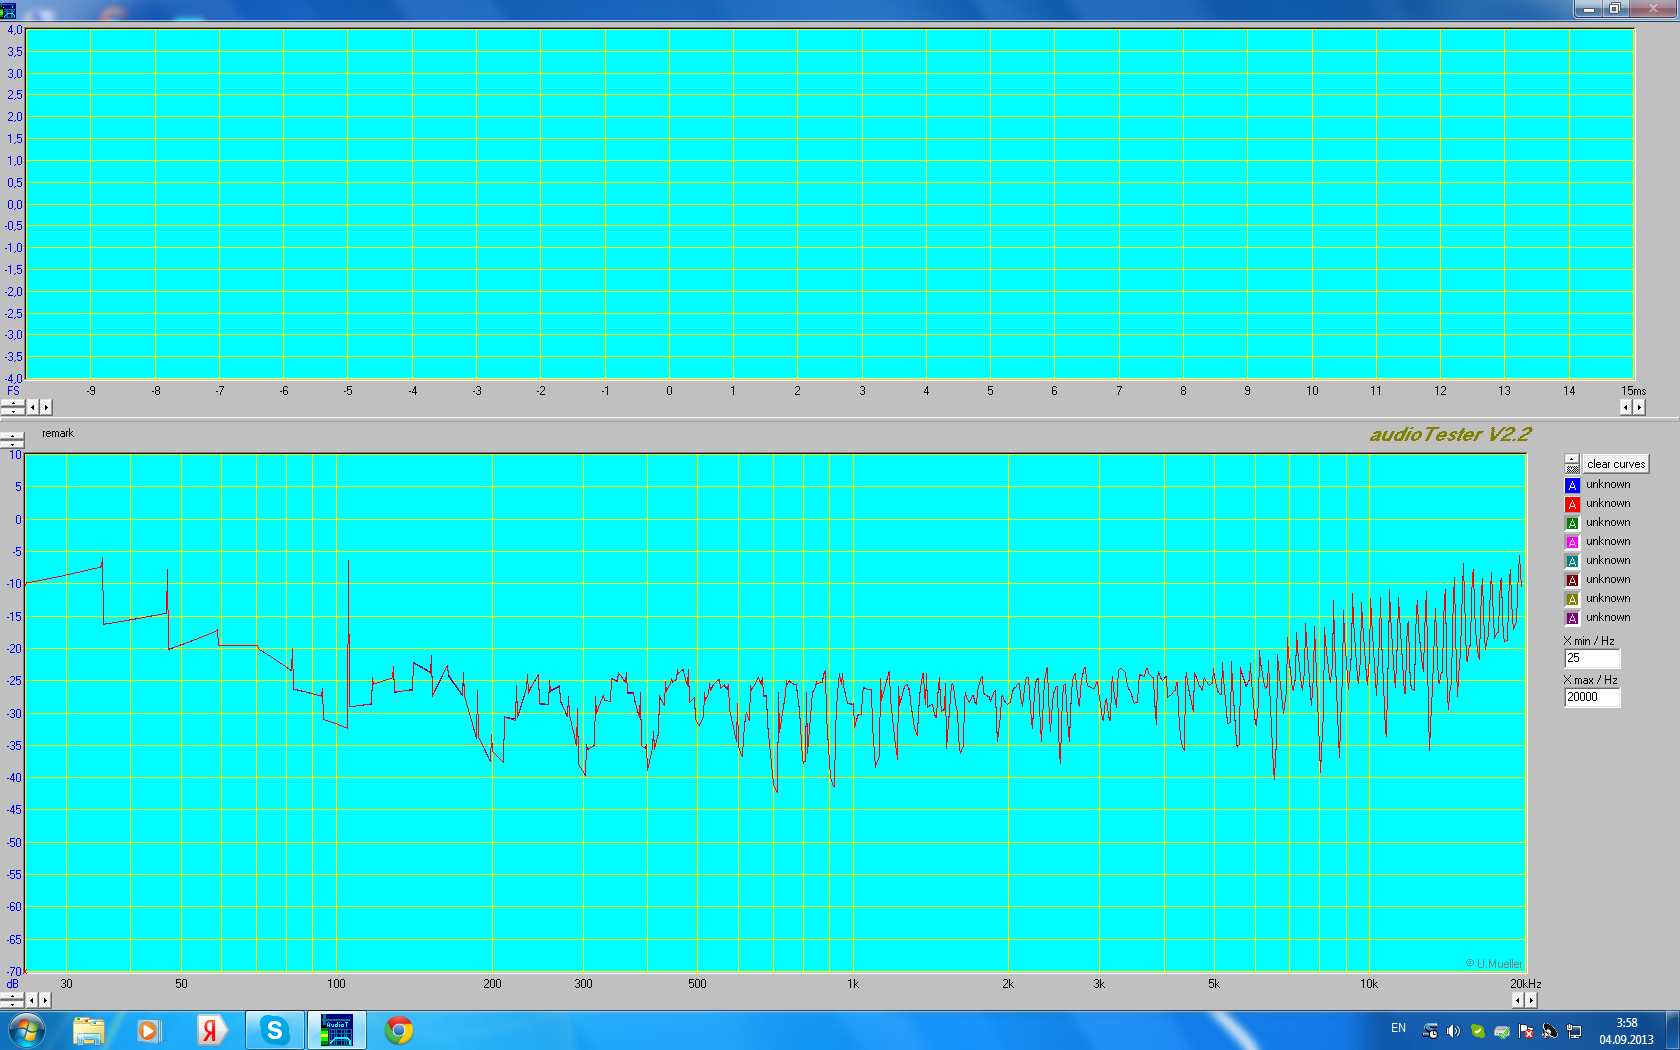Click the clear curves button
Screen dimensions: 1680x1050
1615,464
